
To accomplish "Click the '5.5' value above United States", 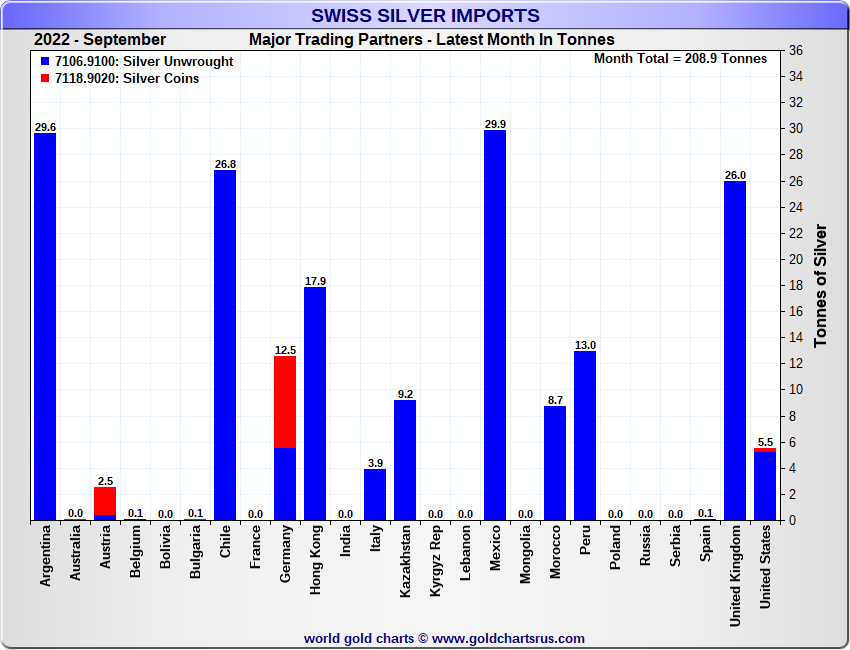I will 765,442.
